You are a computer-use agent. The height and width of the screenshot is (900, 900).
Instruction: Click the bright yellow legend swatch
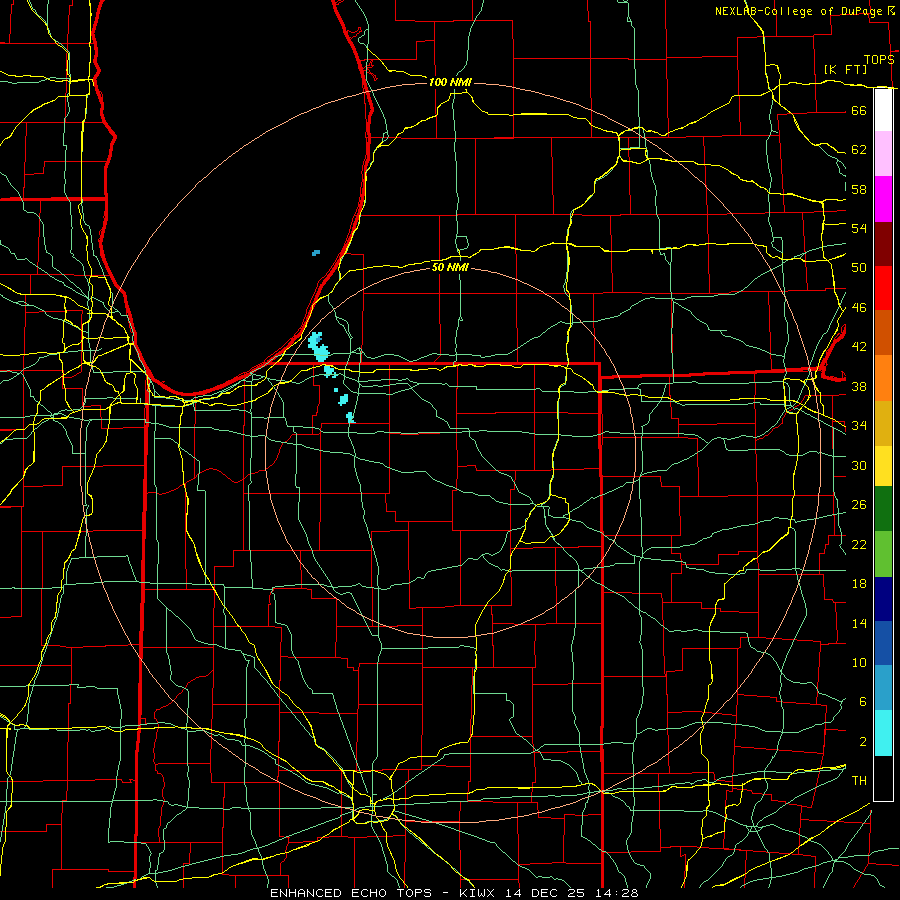(883, 466)
